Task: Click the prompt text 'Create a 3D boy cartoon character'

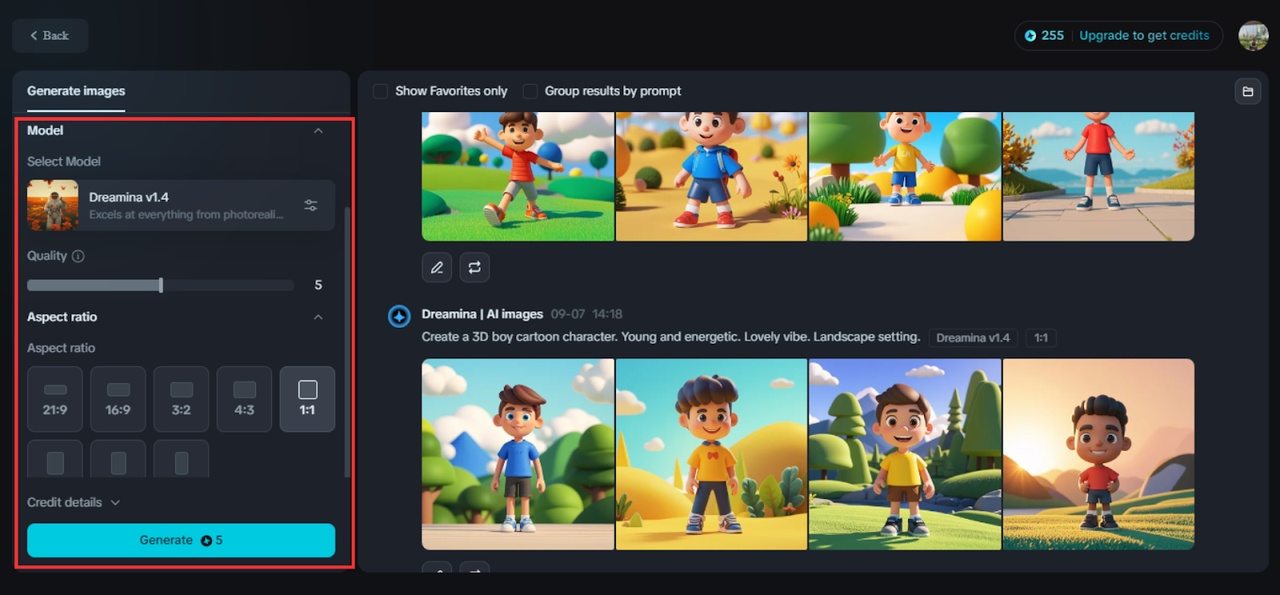Action: pos(518,338)
